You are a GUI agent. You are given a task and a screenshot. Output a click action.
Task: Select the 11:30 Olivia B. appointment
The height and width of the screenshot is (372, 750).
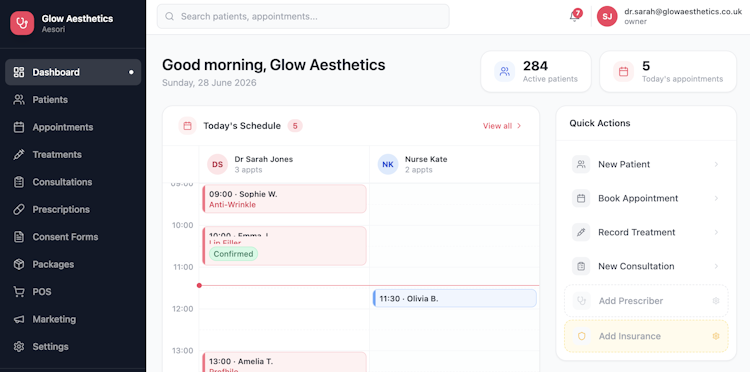point(454,298)
